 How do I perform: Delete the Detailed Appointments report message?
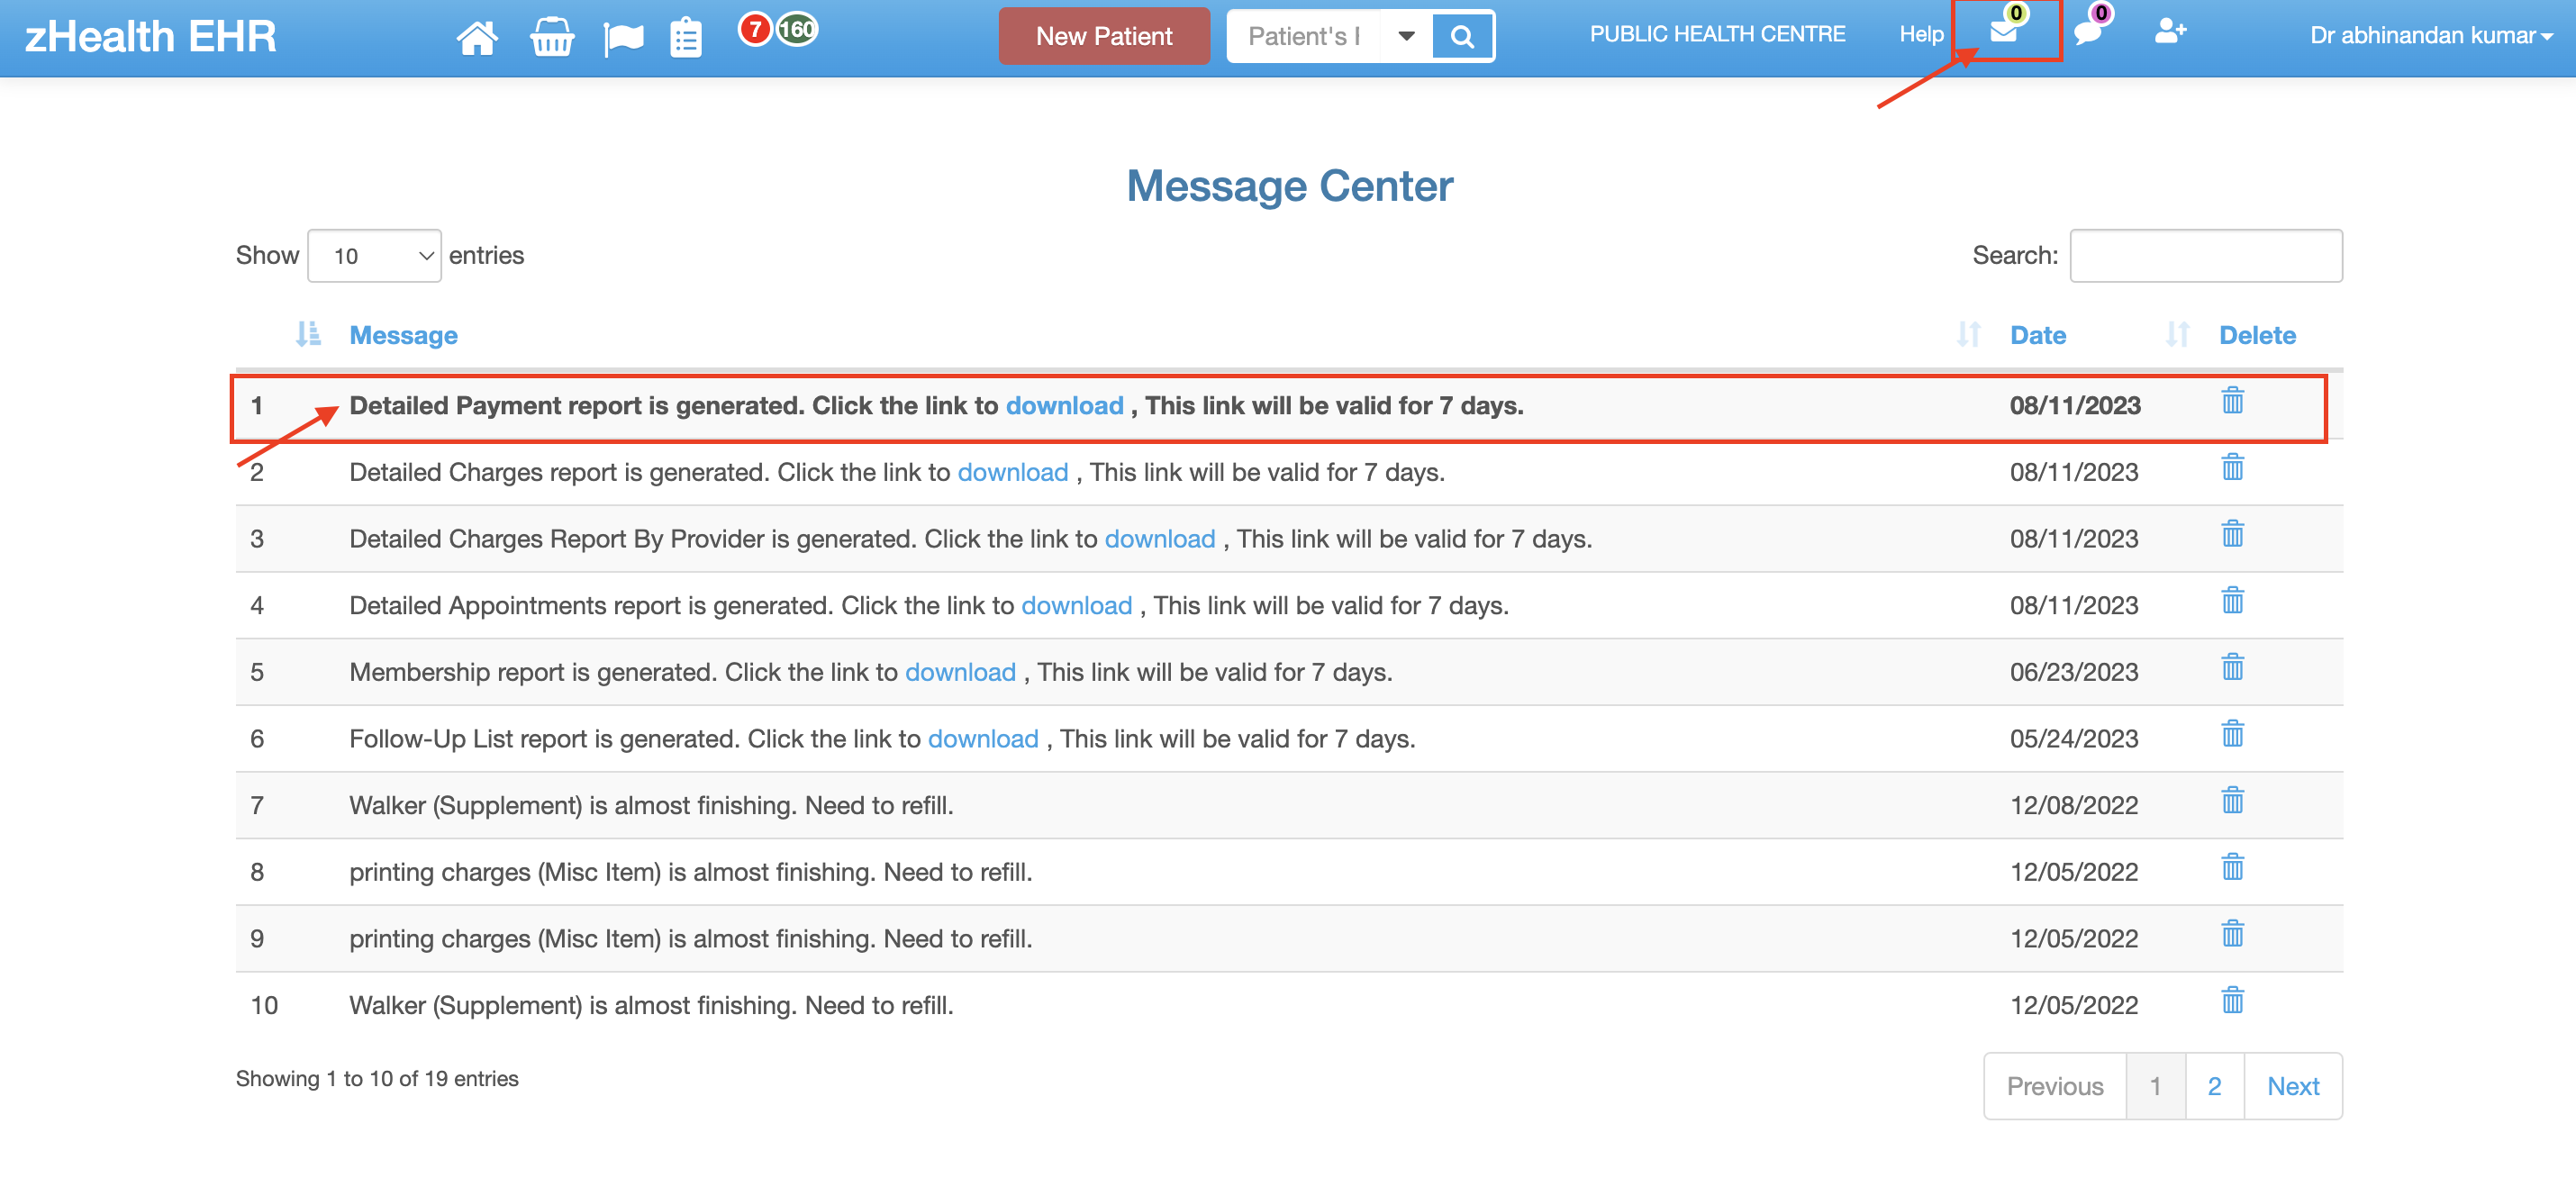[2232, 601]
